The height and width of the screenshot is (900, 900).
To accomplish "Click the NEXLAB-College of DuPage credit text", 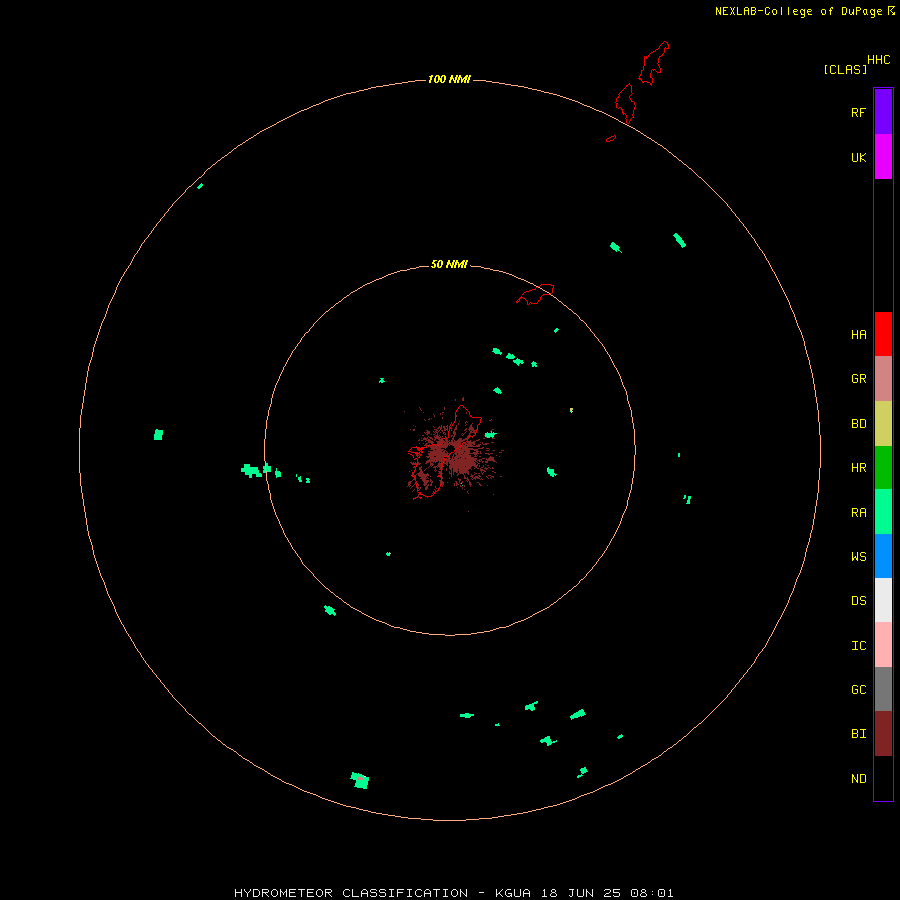I will (798, 11).
